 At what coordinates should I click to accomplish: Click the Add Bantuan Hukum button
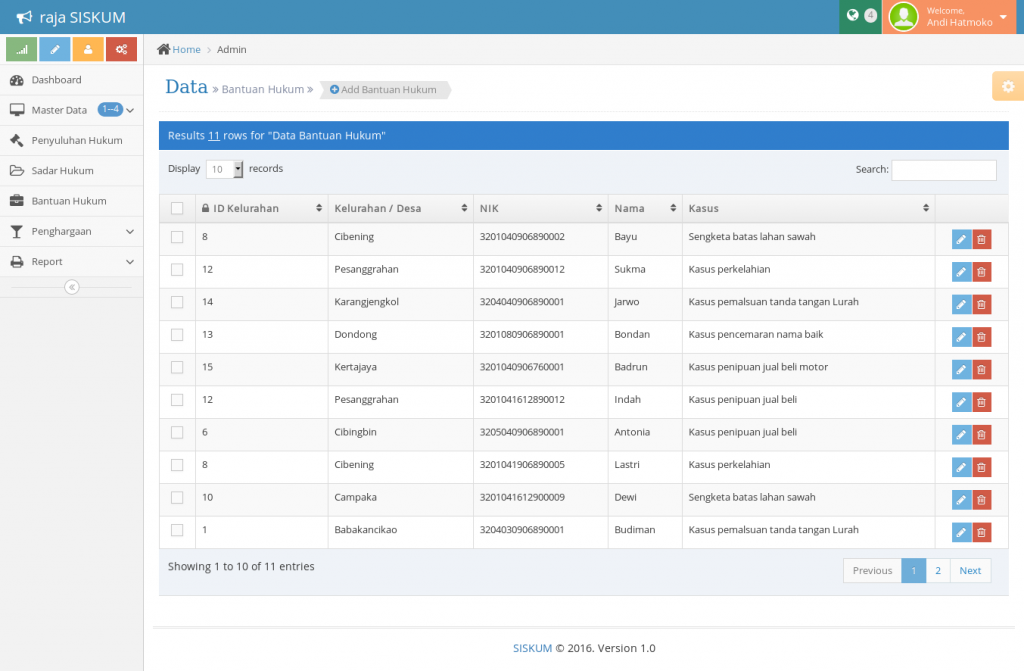[x=384, y=90]
